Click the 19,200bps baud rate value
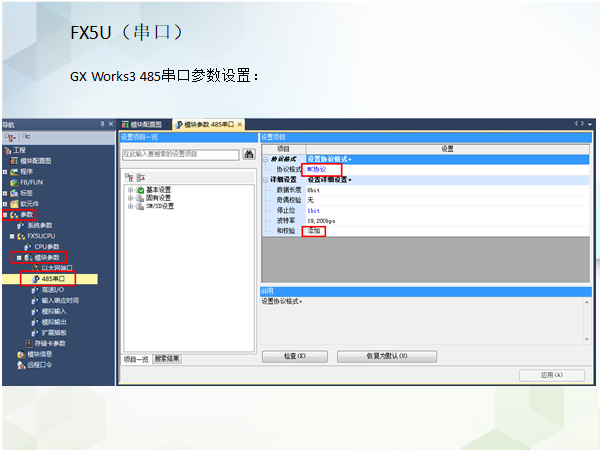The width and height of the screenshot is (600, 450). coord(321,221)
